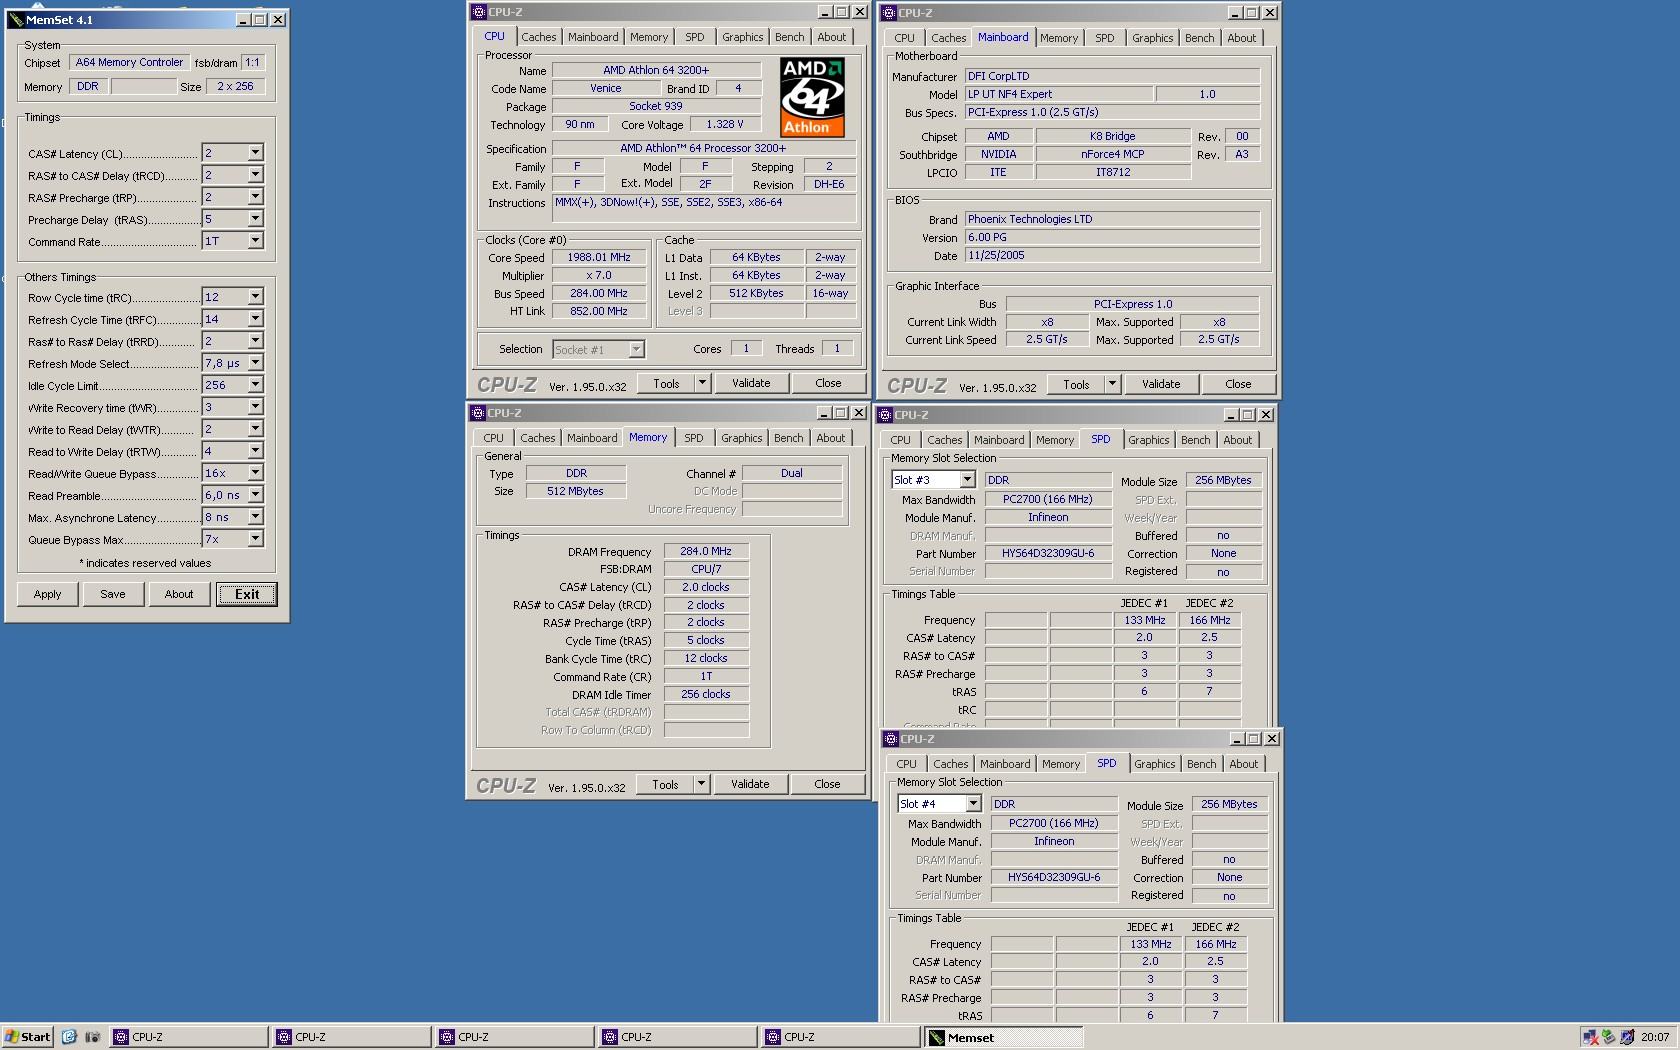Open Slot #4 memory slot selector
Image resolution: width=1680 pixels, height=1050 pixels.
click(973, 804)
